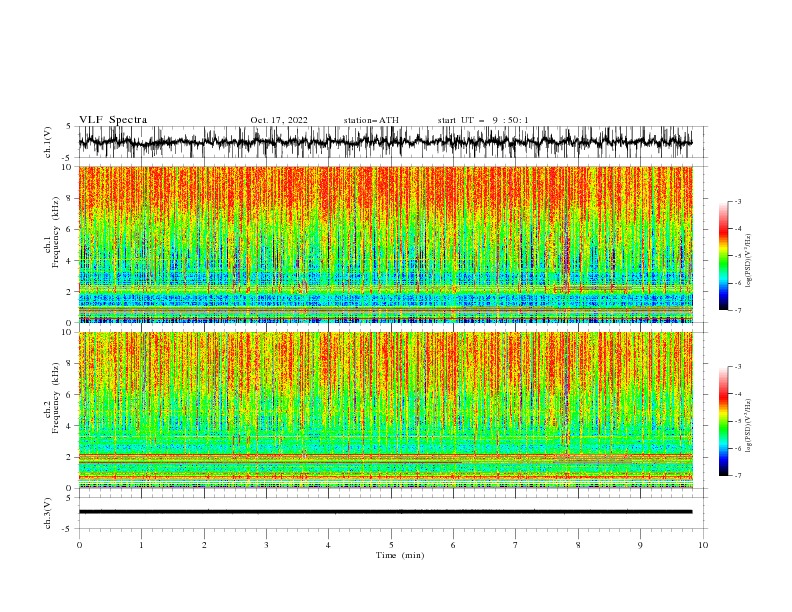Select the date "Oct. 17, 2022" in the header

point(279,120)
